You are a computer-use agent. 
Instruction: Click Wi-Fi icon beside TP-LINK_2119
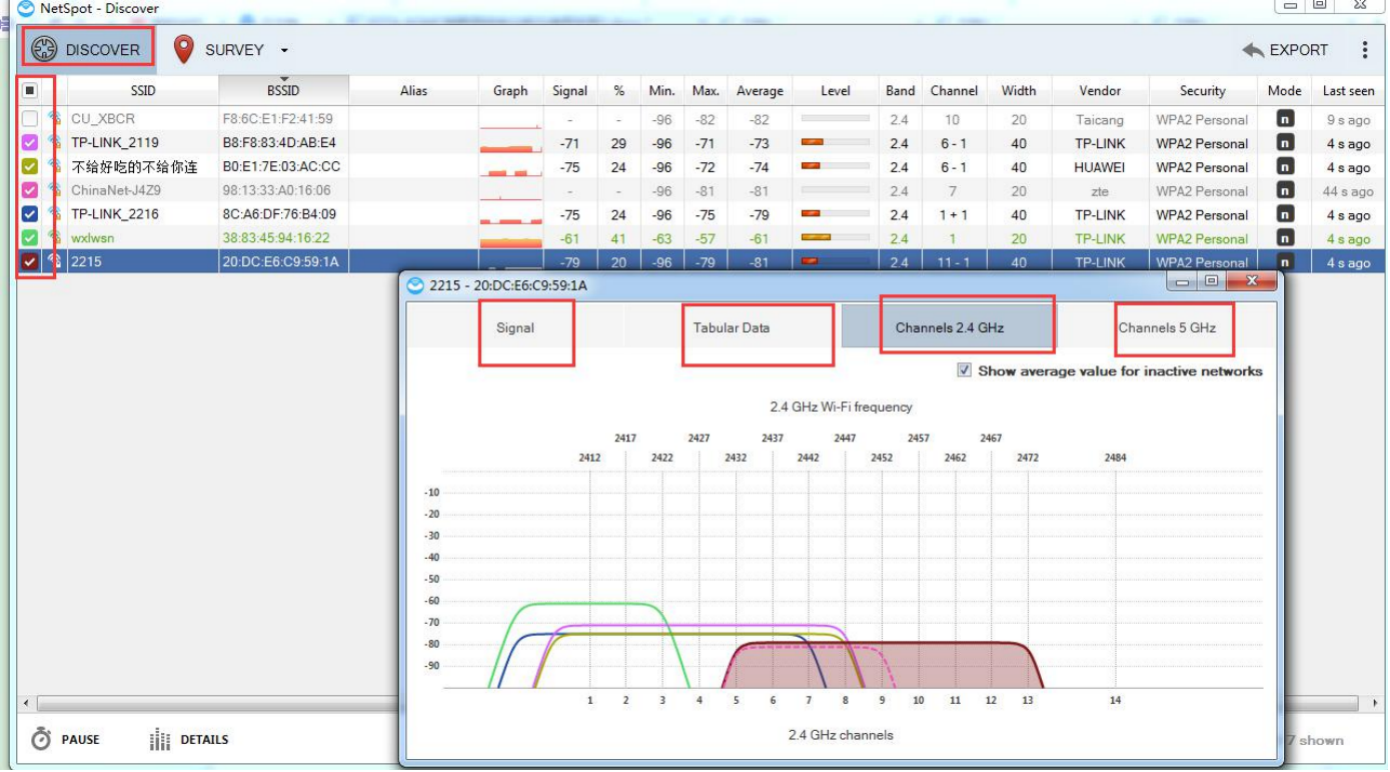pyautogui.click(x=55, y=143)
